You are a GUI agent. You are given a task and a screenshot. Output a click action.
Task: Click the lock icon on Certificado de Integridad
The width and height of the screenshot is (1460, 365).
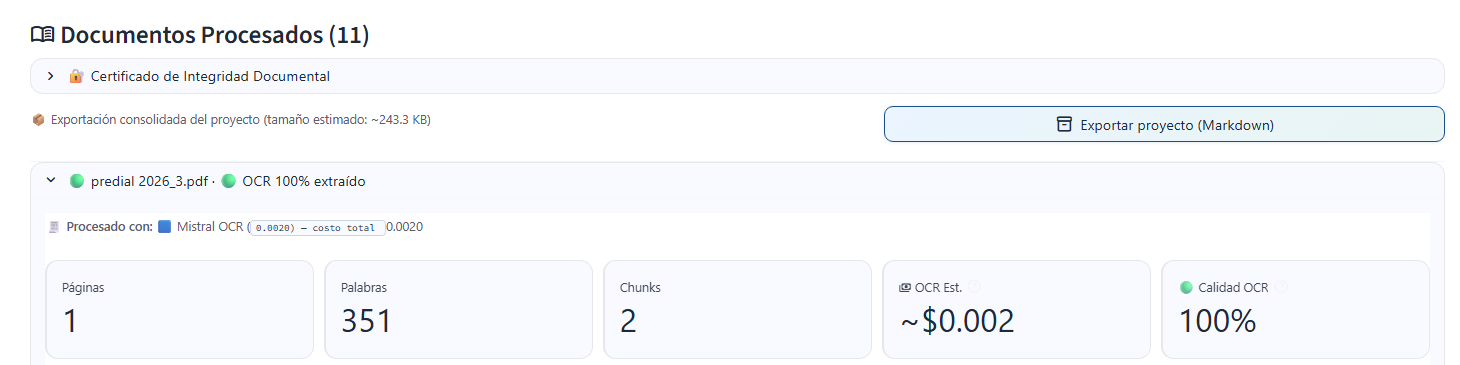tap(76, 76)
